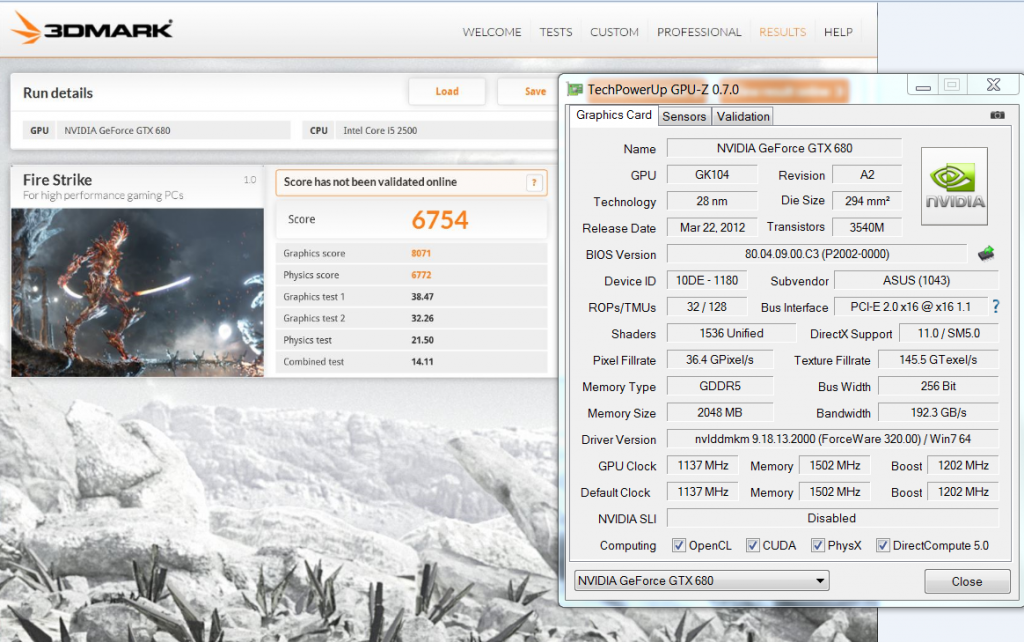Image resolution: width=1024 pixels, height=642 pixels.
Task: Switch to the Sensors tab in GPU-Z
Action: pos(684,116)
